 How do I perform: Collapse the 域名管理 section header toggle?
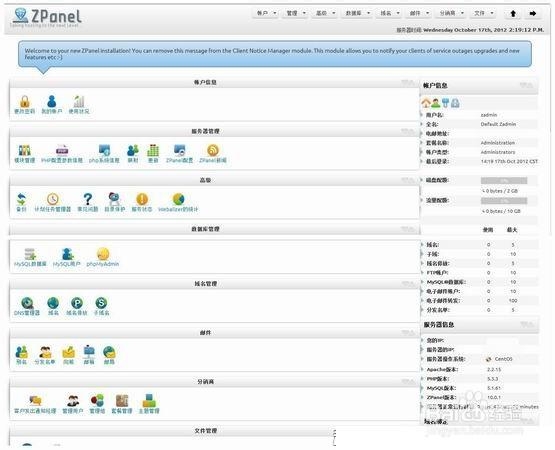coord(407,284)
